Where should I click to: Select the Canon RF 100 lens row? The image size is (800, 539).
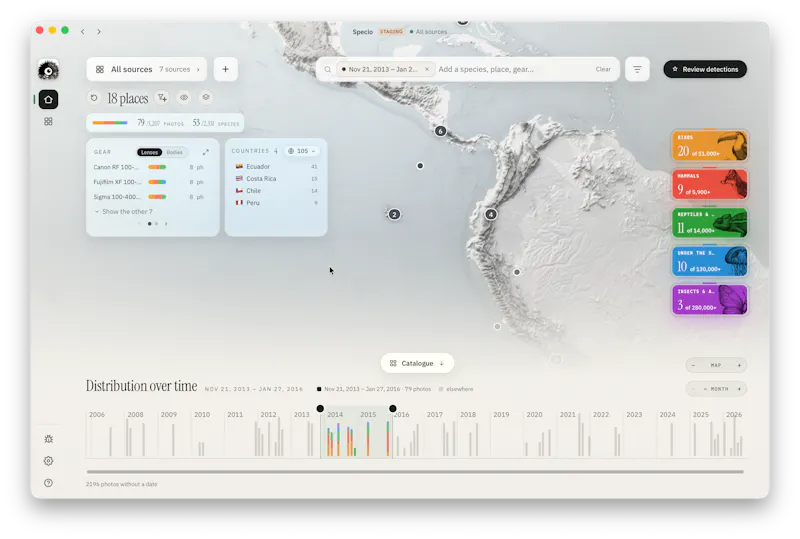point(148,167)
